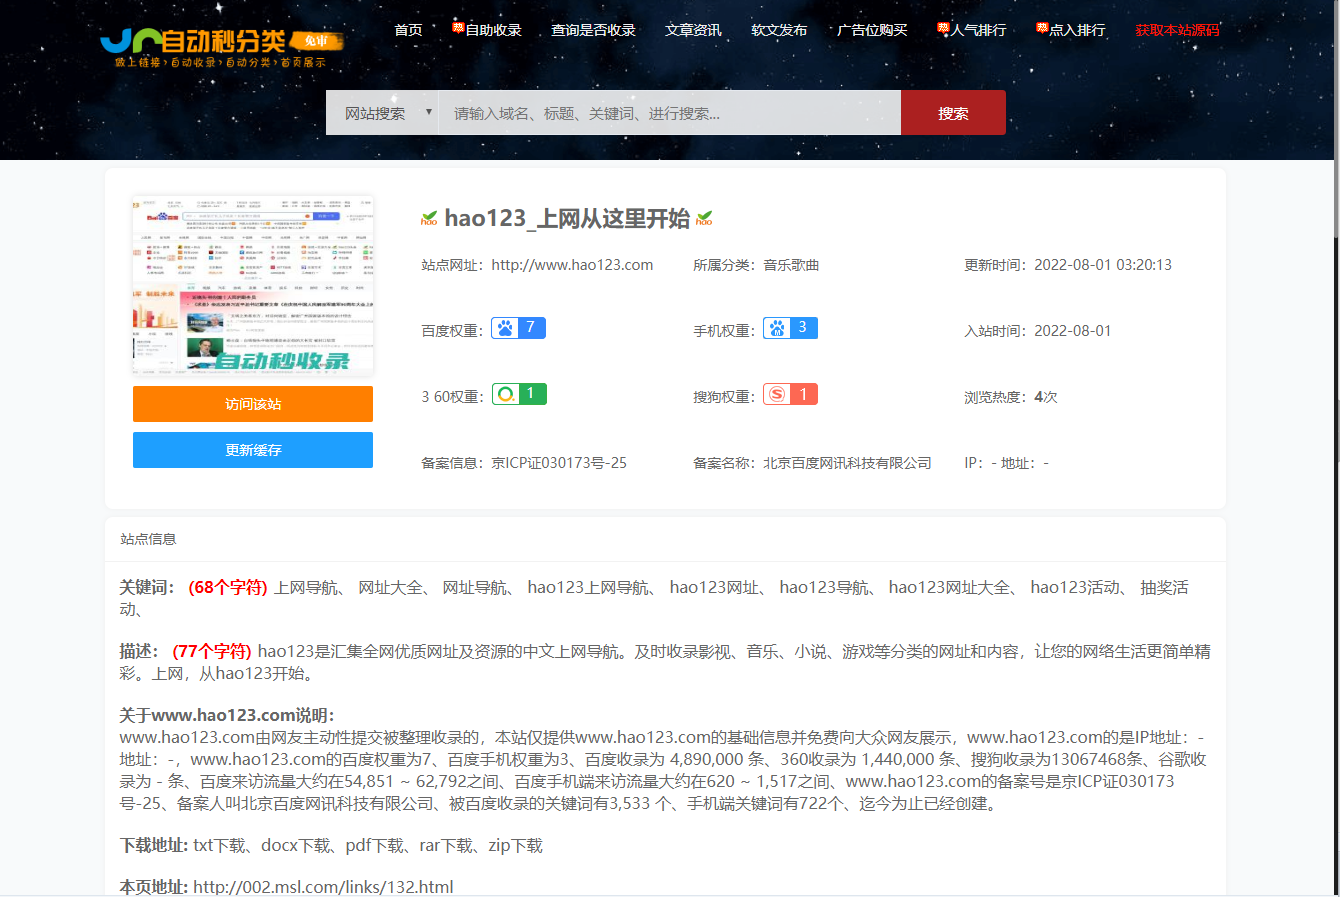Click the company name 北京百度网讯科技有限公司
Screen dimensions: 1340x897
(847, 463)
